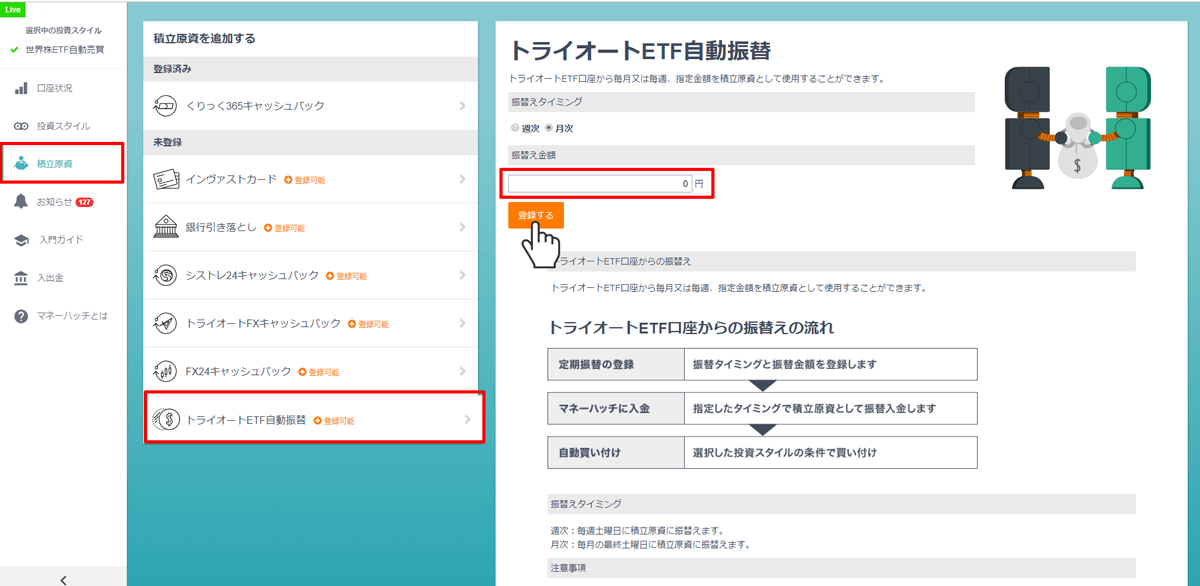Screen dimensions: 1200x586
Task: Click the 選択した投資スタイルの条件で買い付け cell
Action: 831,453
